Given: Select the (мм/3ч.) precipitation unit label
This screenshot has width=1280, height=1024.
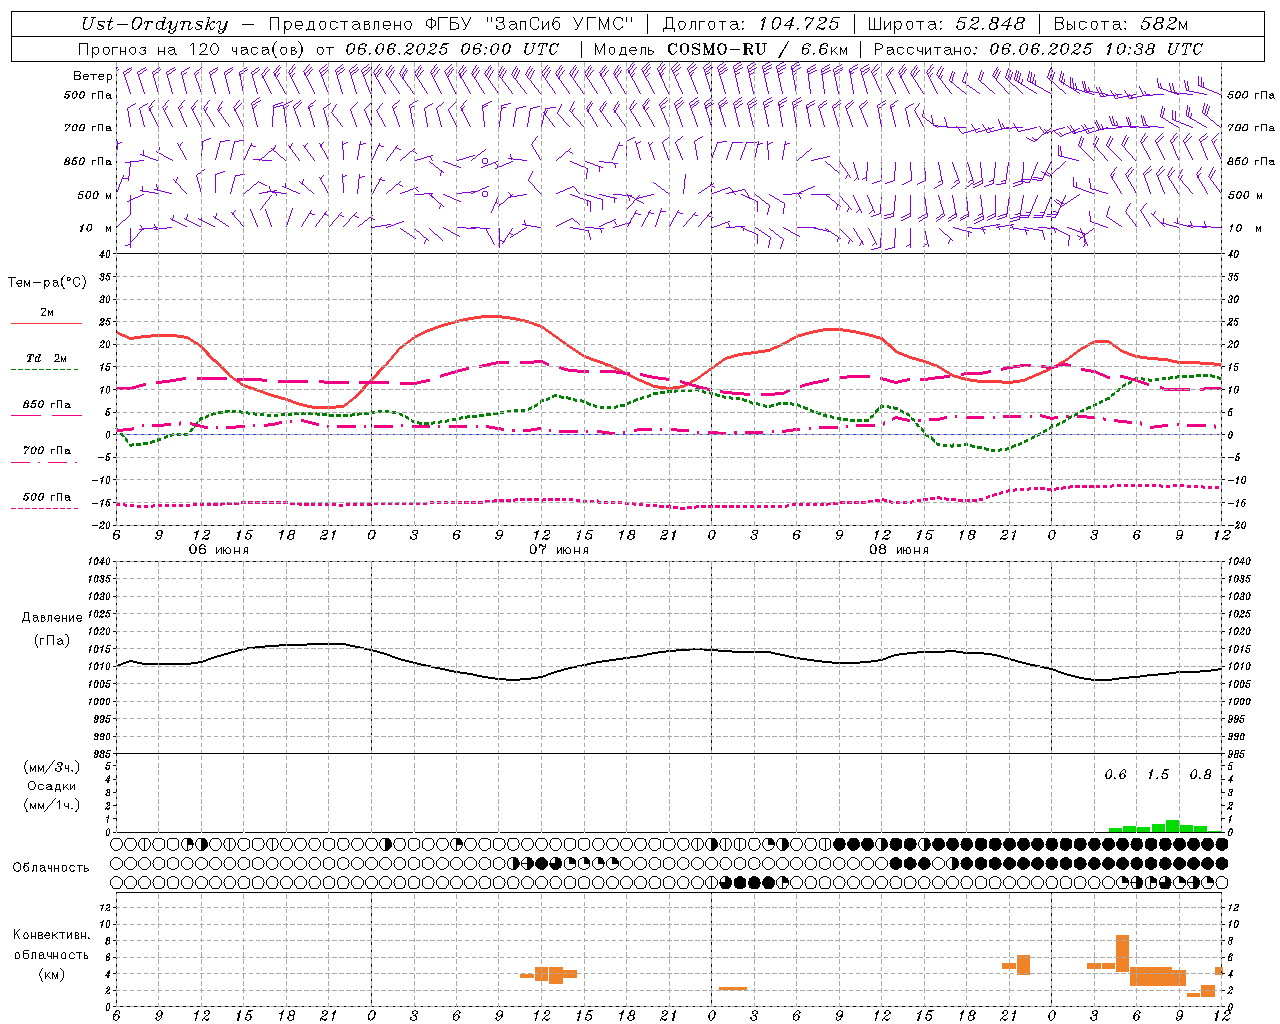Looking at the screenshot, I should 52,767.
